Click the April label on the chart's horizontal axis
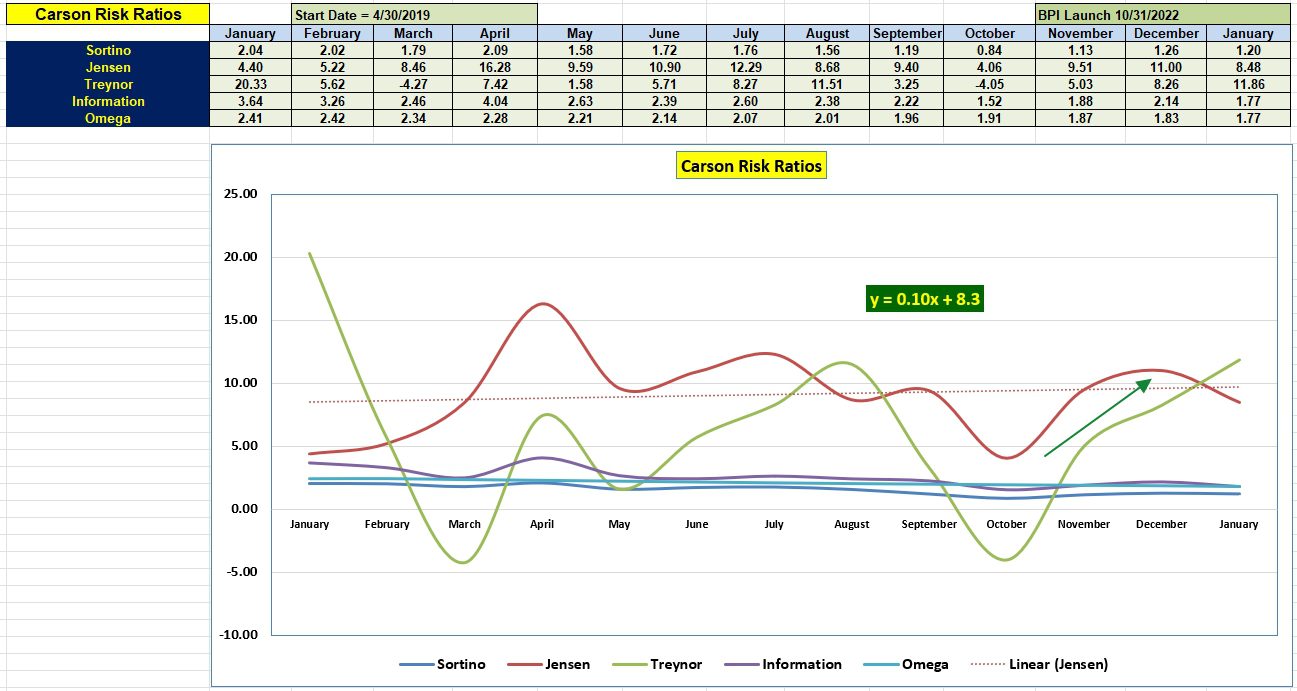 (x=542, y=524)
